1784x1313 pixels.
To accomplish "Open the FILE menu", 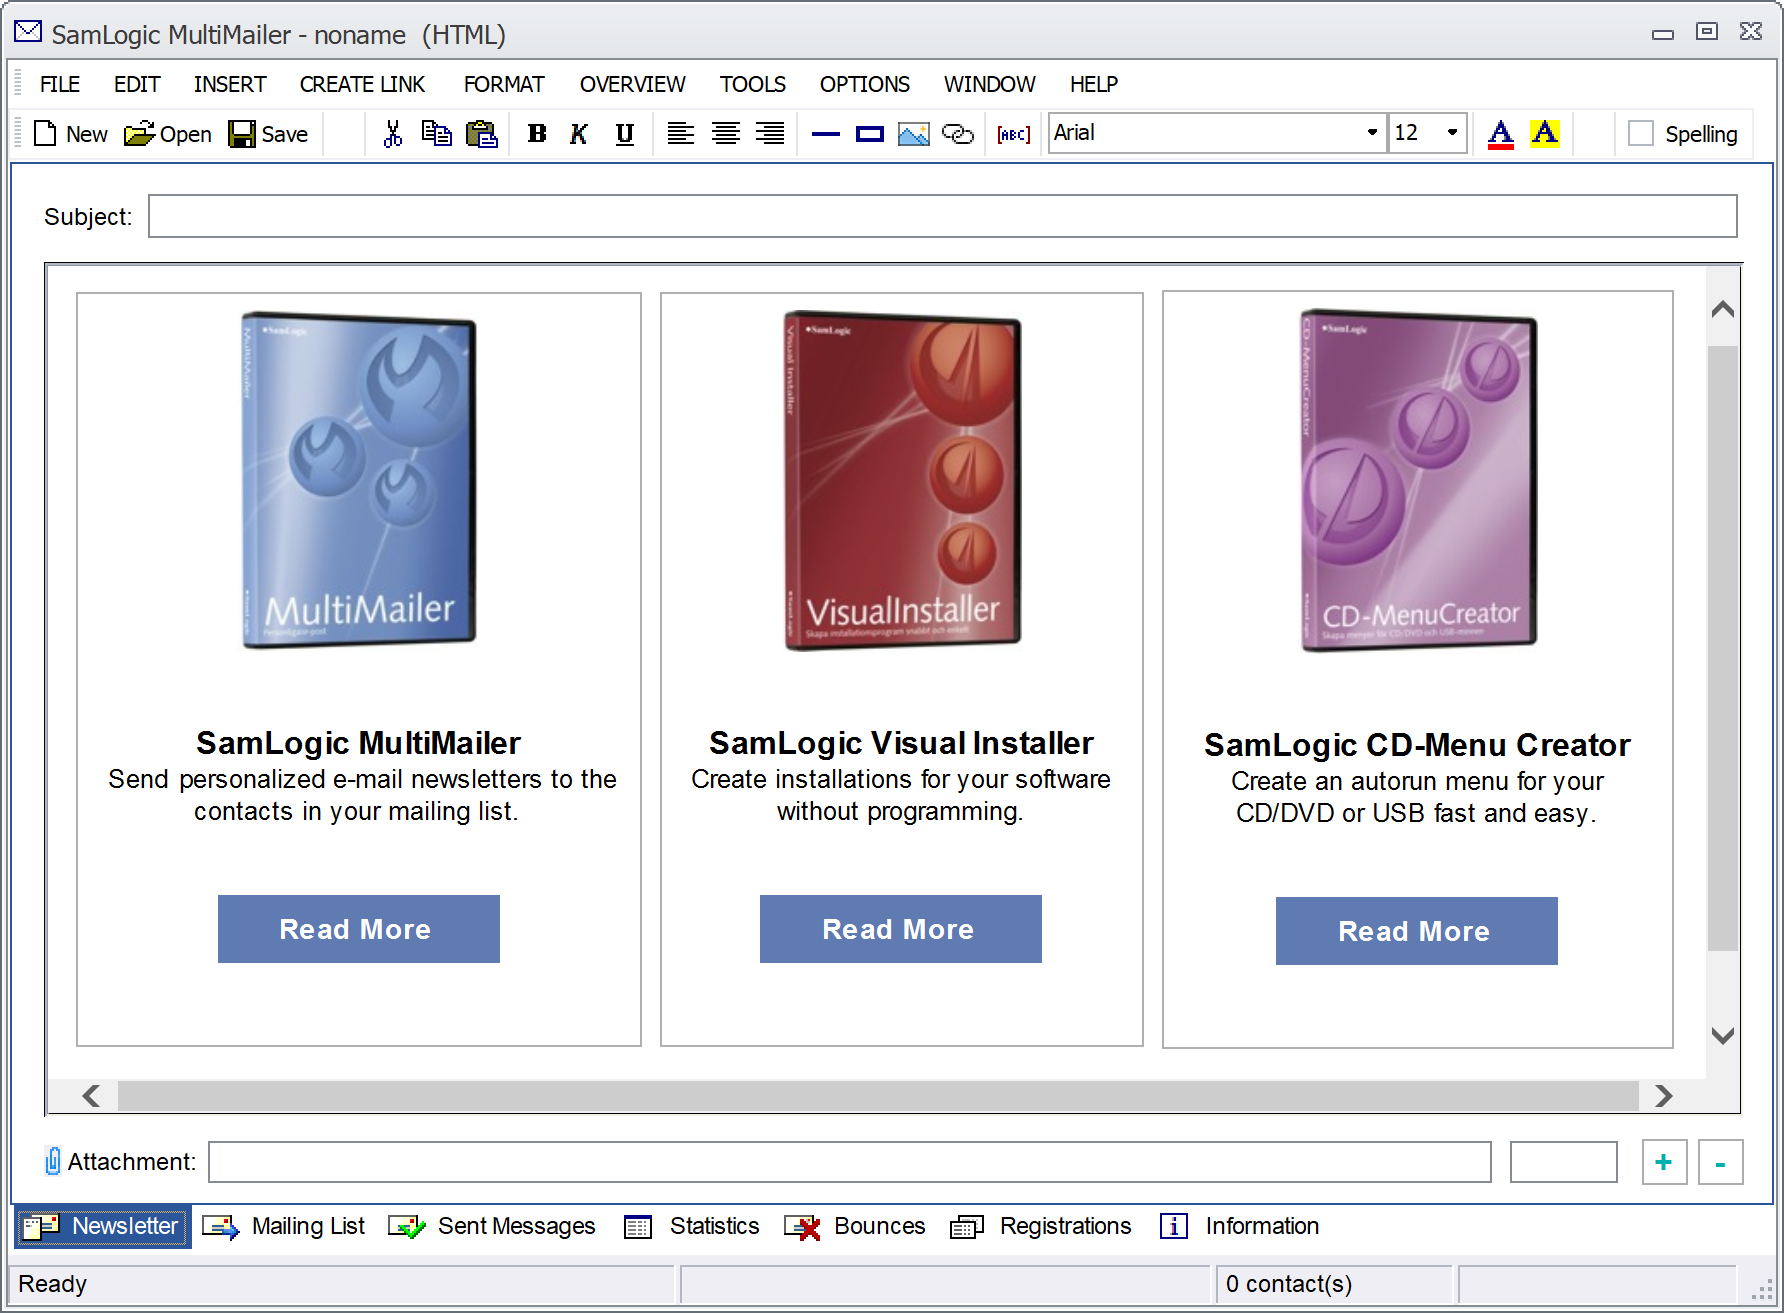I will (60, 84).
